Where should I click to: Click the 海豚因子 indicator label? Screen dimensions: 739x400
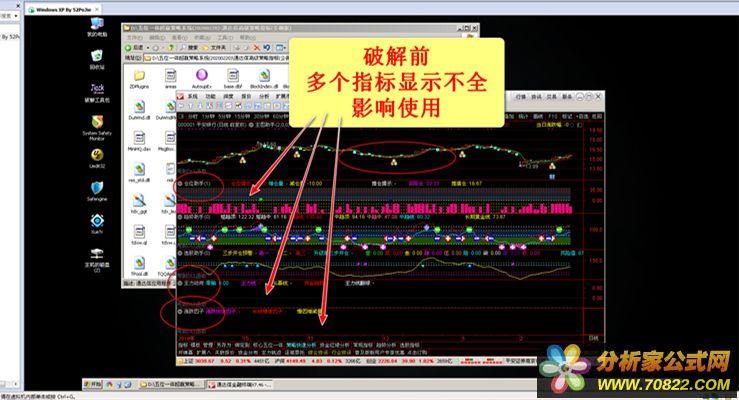pyautogui.click(x=193, y=311)
